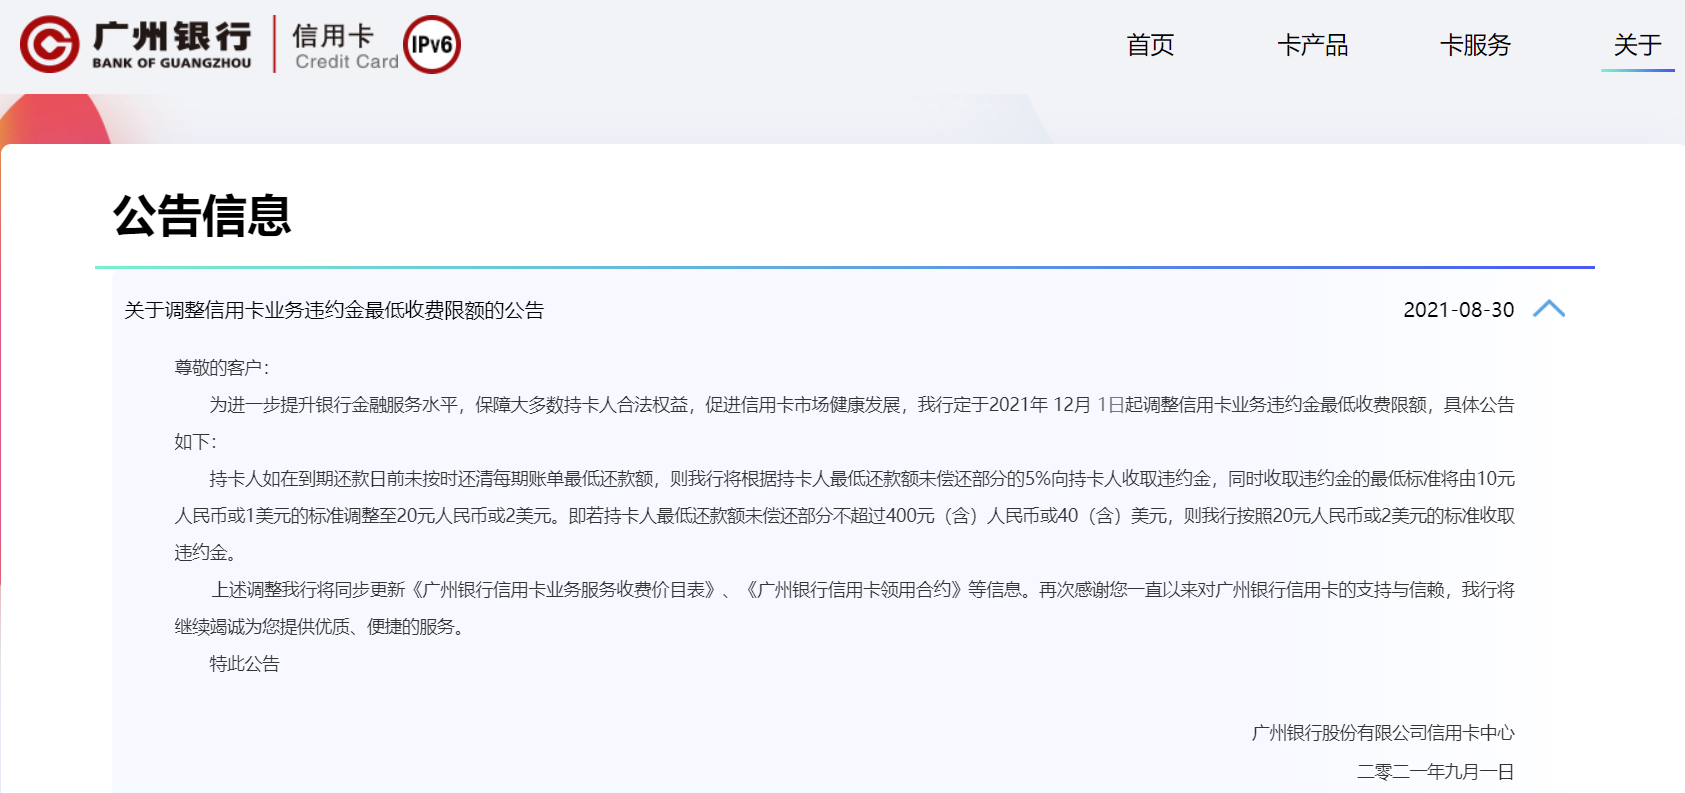1685x793 pixels.
Task: Open the 卡服务 menu item
Action: coord(1475,45)
